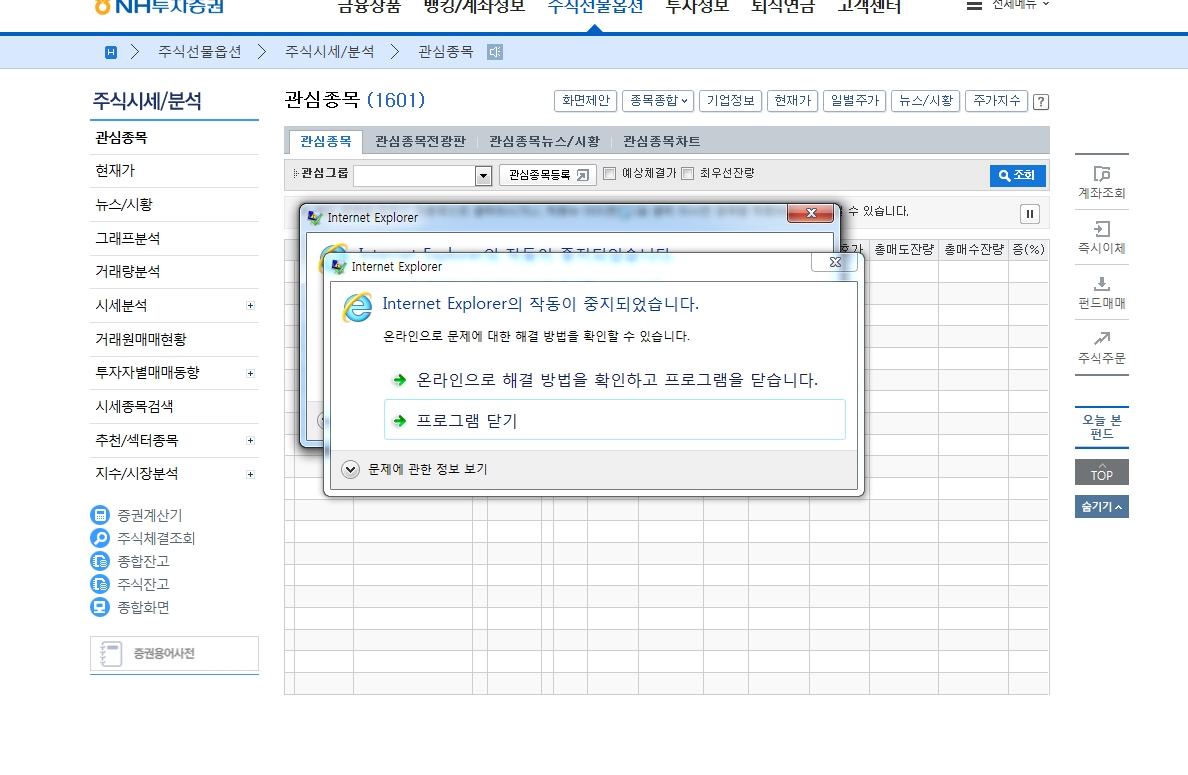Image resolution: width=1188 pixels, height=775 pixels.
Task: Click the blue 조회 search button
Action: pos(1018,176)
